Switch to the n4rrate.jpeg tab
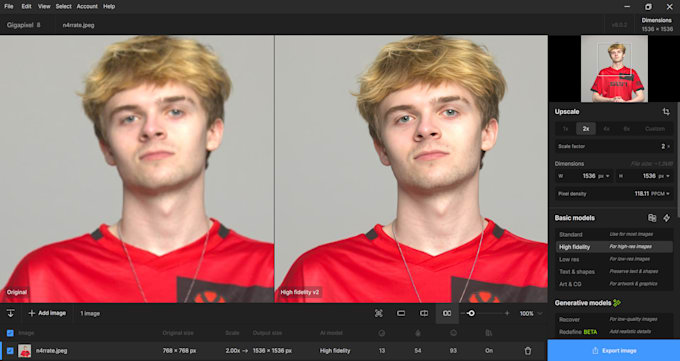The width and height of the screenshot is (680, 361). pos(78,25)
